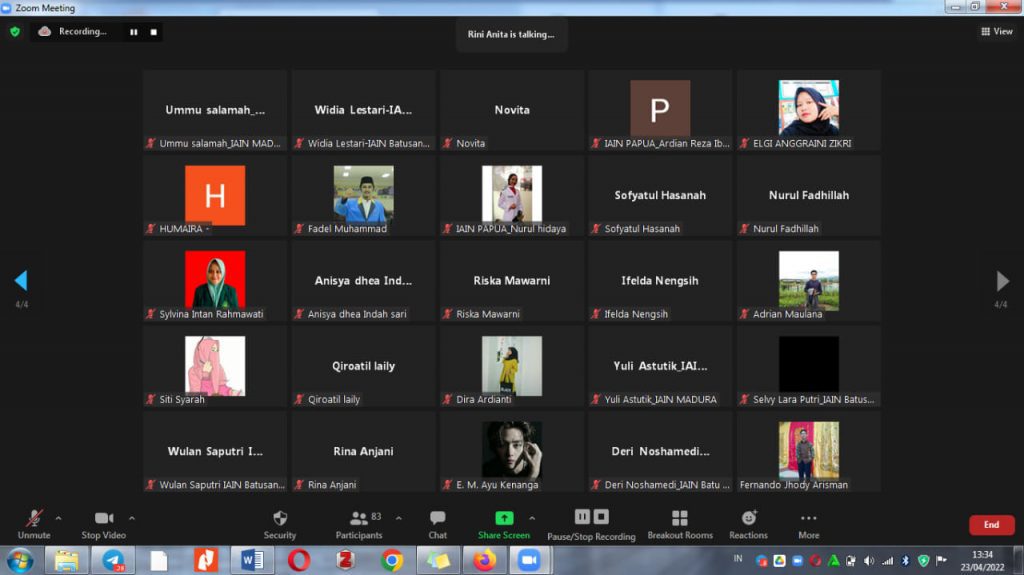This screenshot has height=575, width=1024.
Task: Stop the recording from the top indicator
Action: coord(153,32)
